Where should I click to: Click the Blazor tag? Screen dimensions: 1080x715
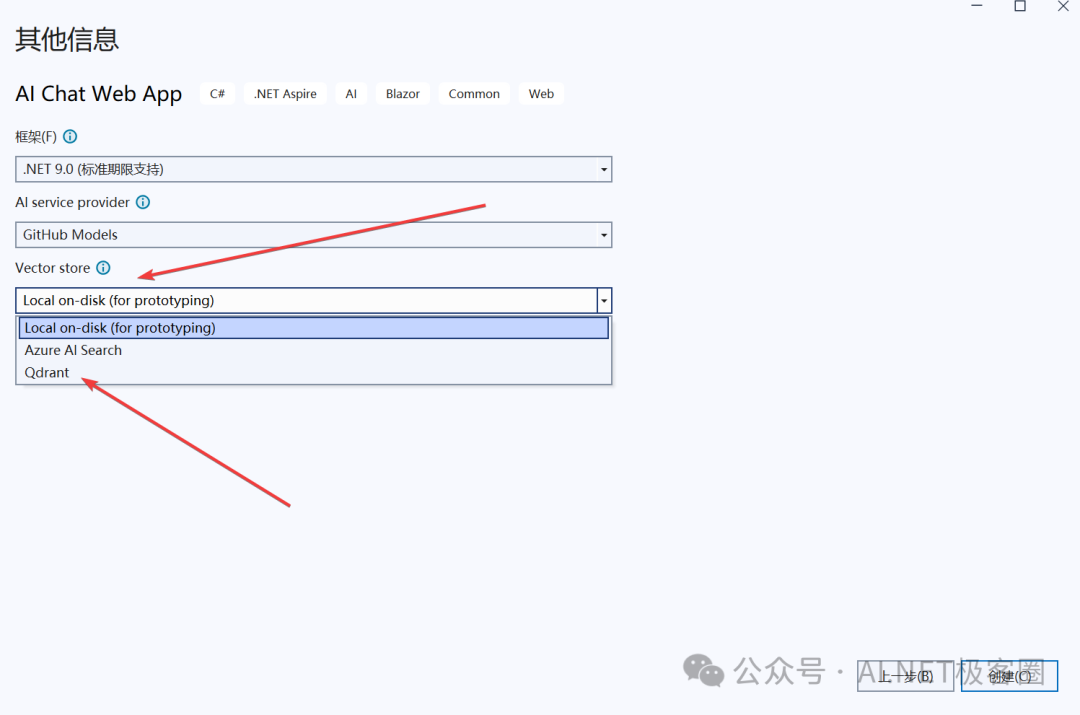click(x=403, y=94)
